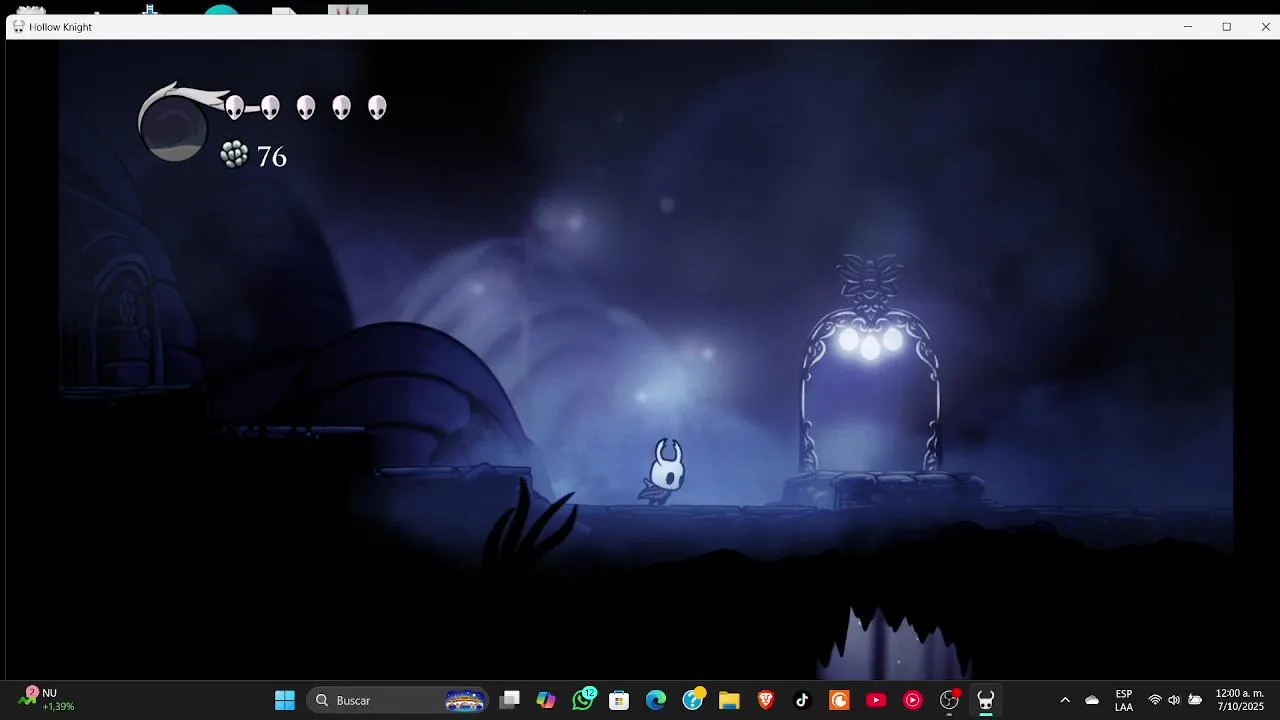This screenshot has height=720, width=1280.
Task: Open File Explorer from the taskbar
Action: [729, 700]
